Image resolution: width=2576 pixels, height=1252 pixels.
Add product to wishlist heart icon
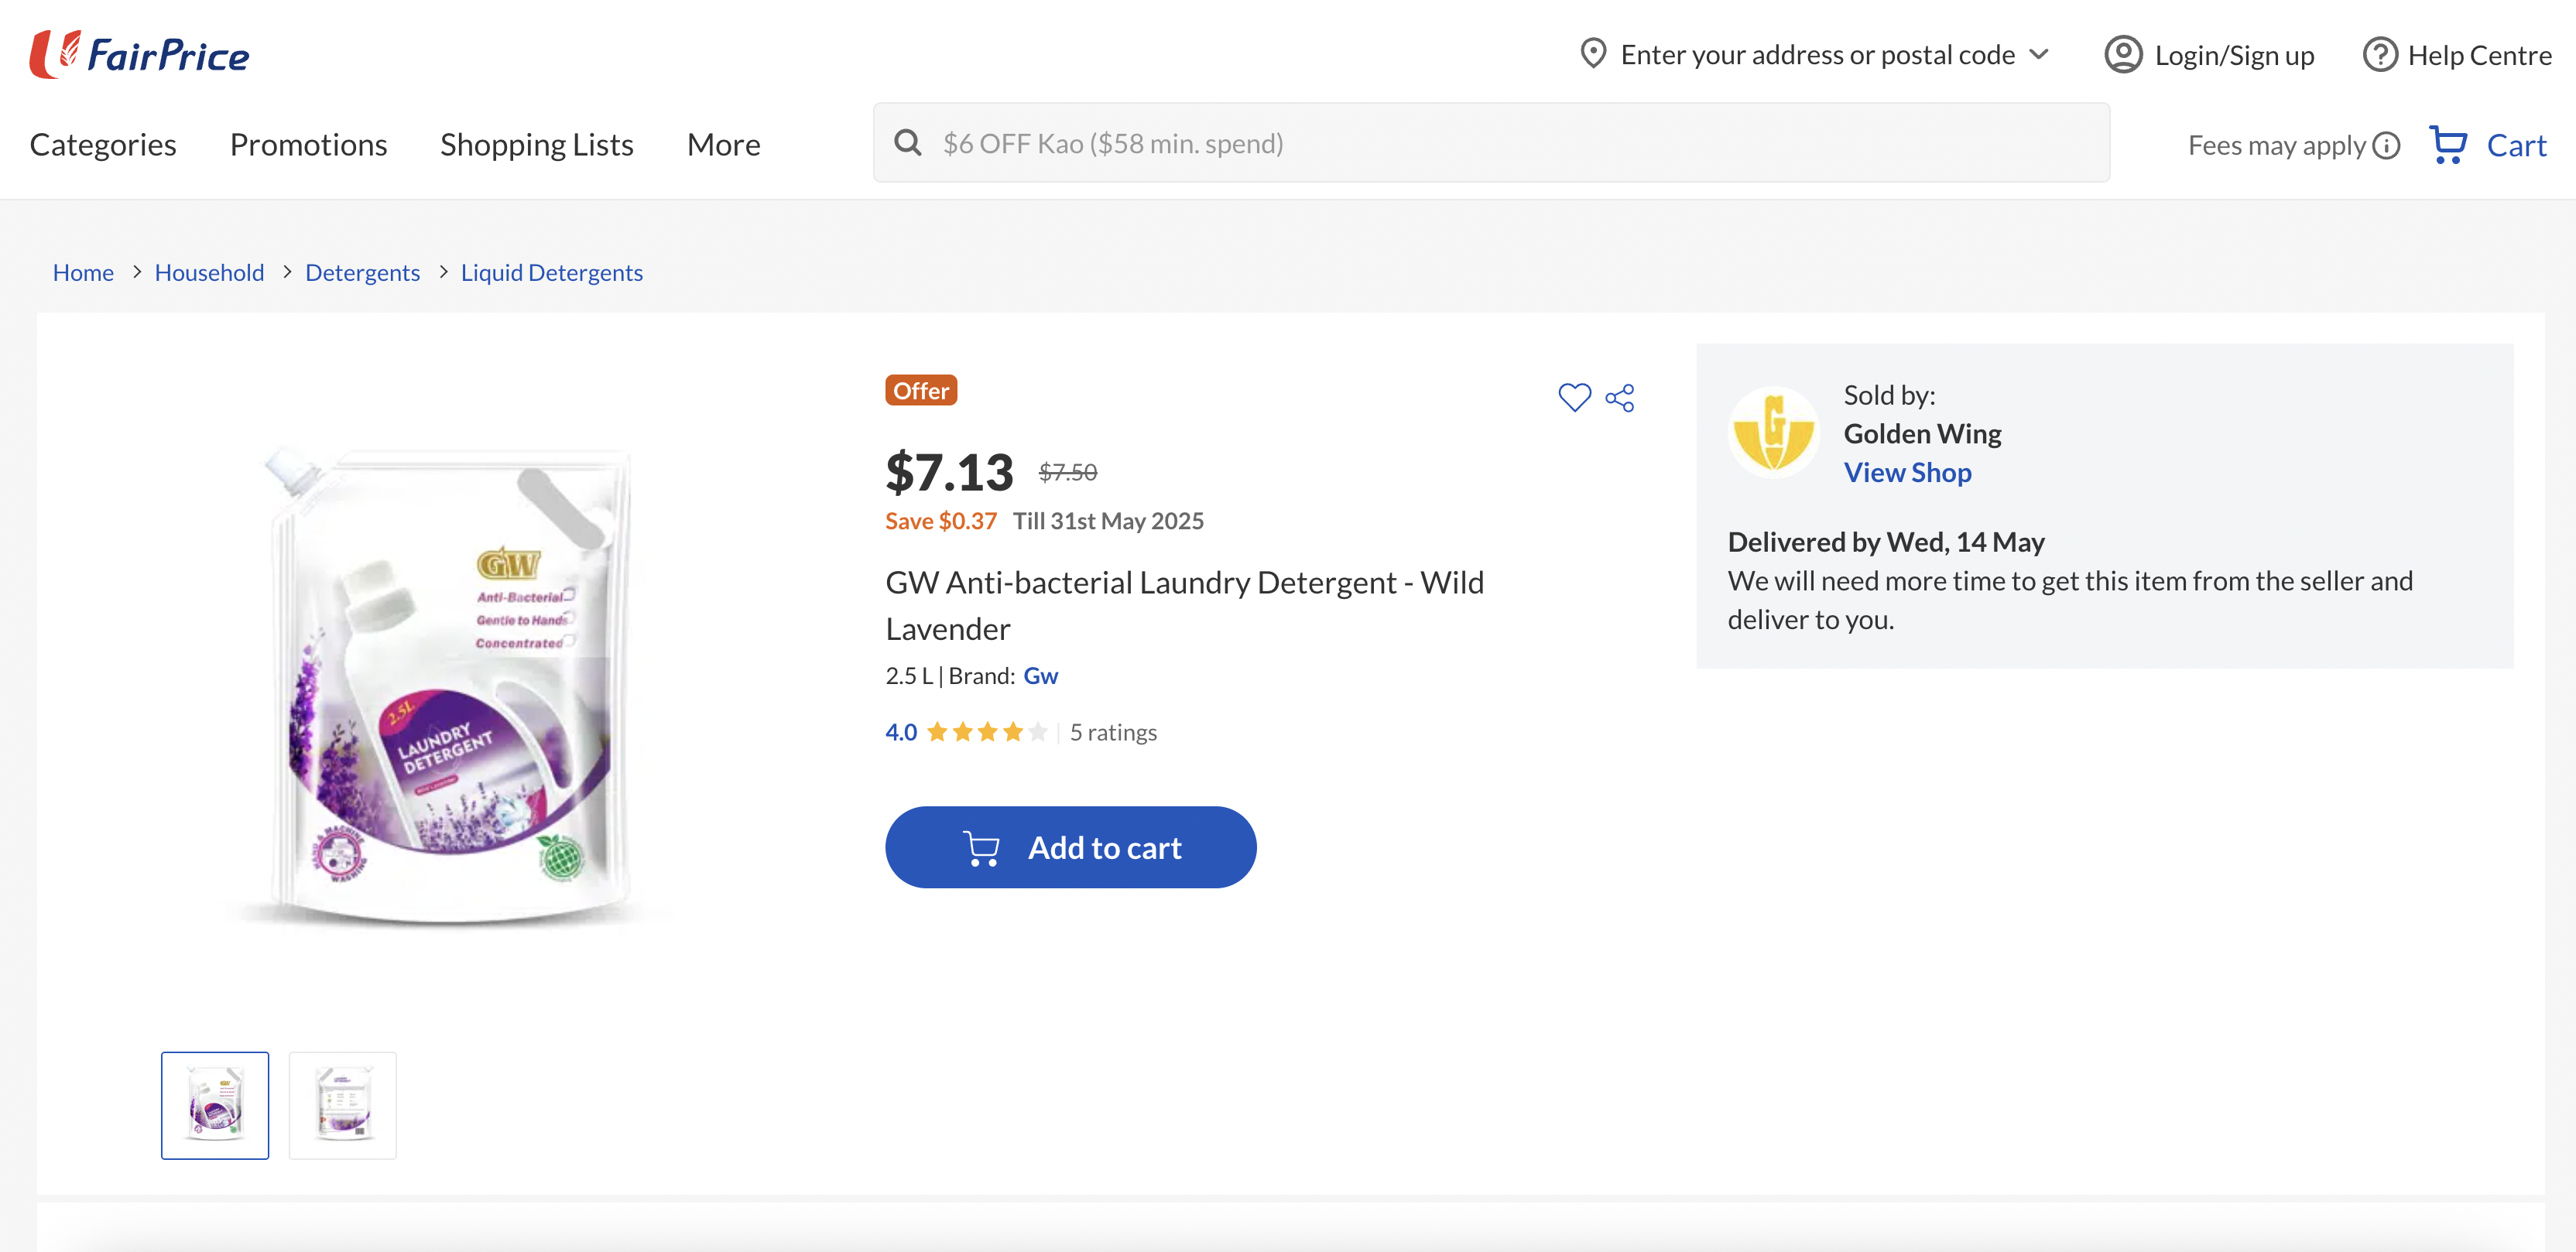(1574, 397)
